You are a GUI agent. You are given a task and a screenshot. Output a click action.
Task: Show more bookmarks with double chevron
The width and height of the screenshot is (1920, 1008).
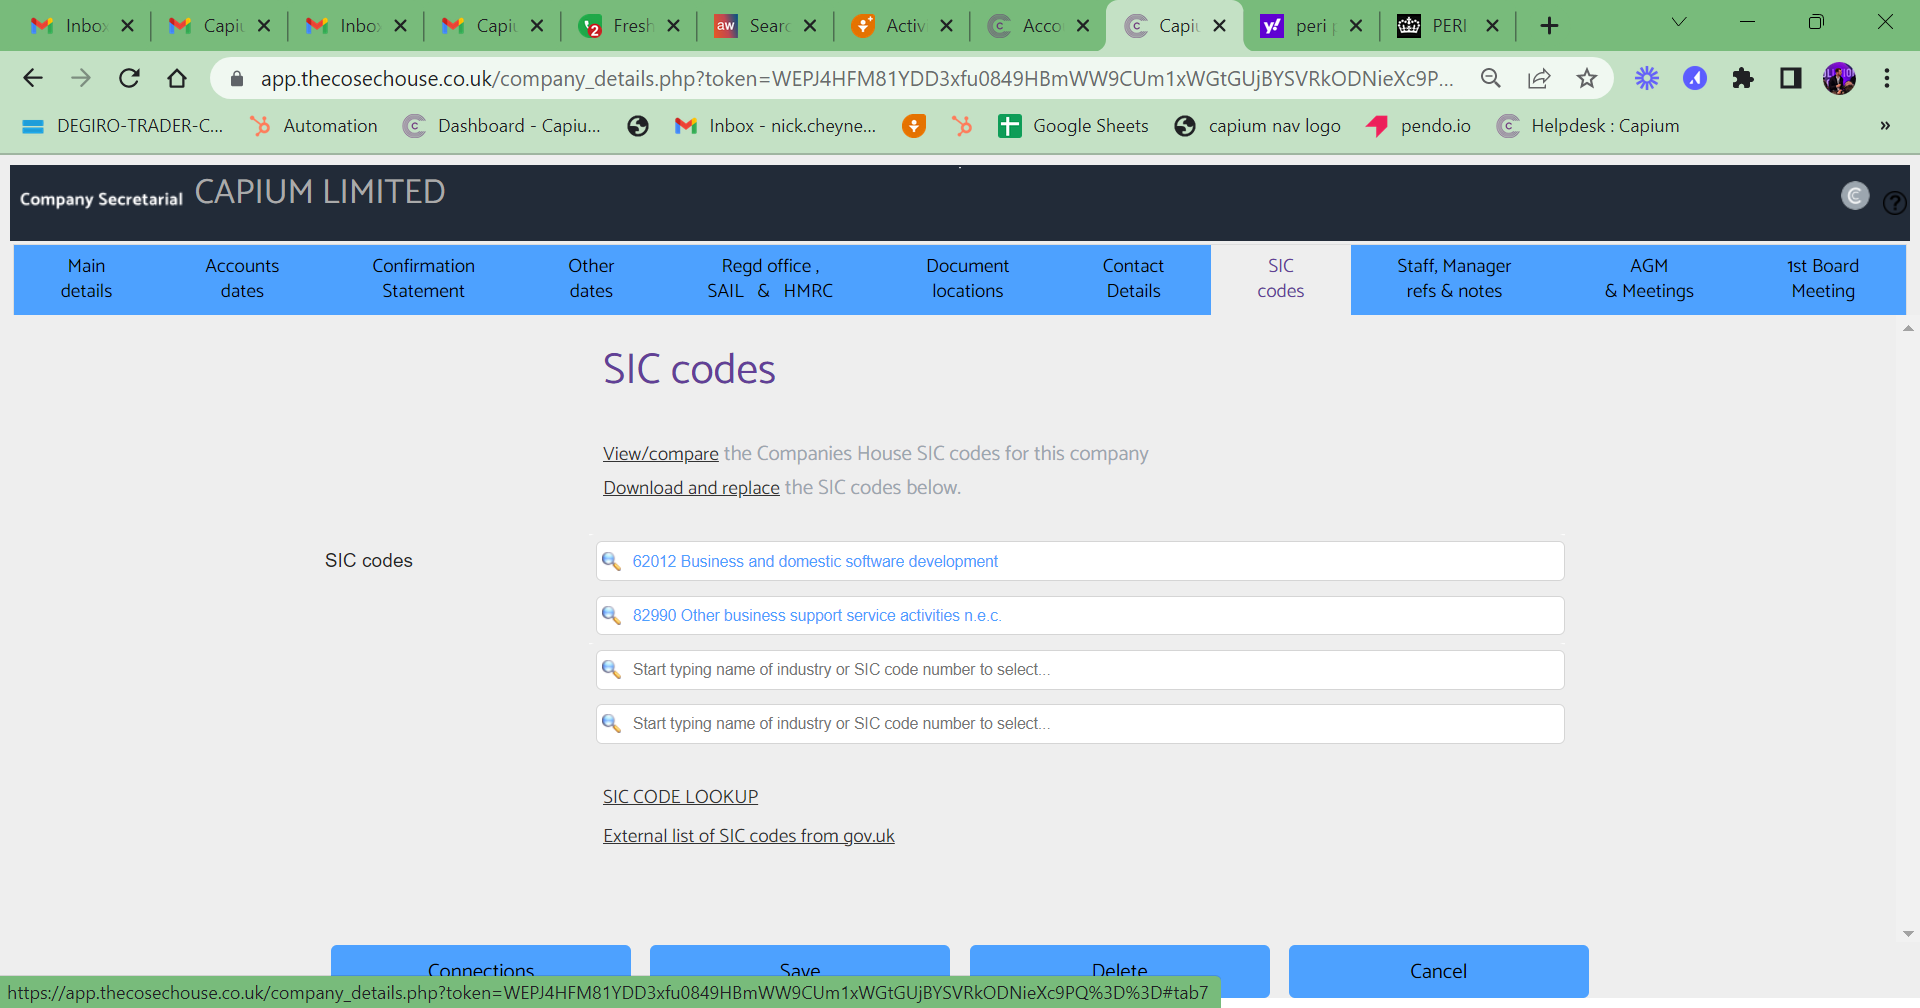1885,126
